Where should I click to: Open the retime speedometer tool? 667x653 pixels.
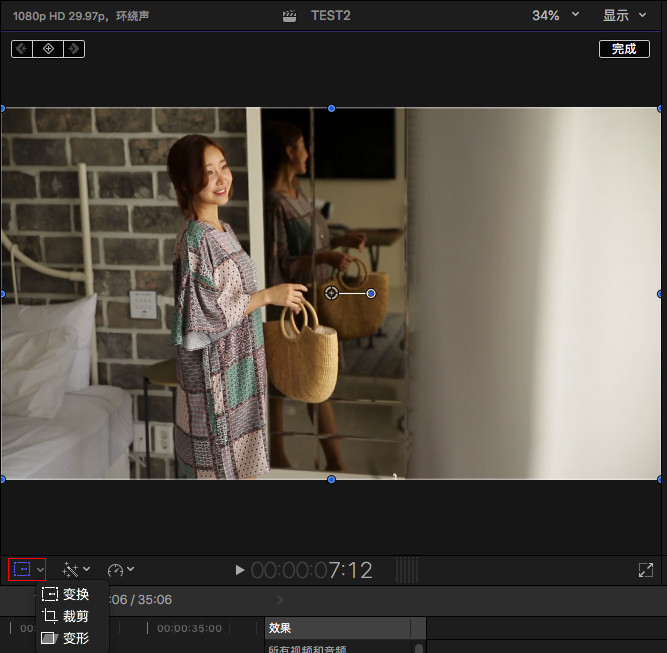pos(115,570)
